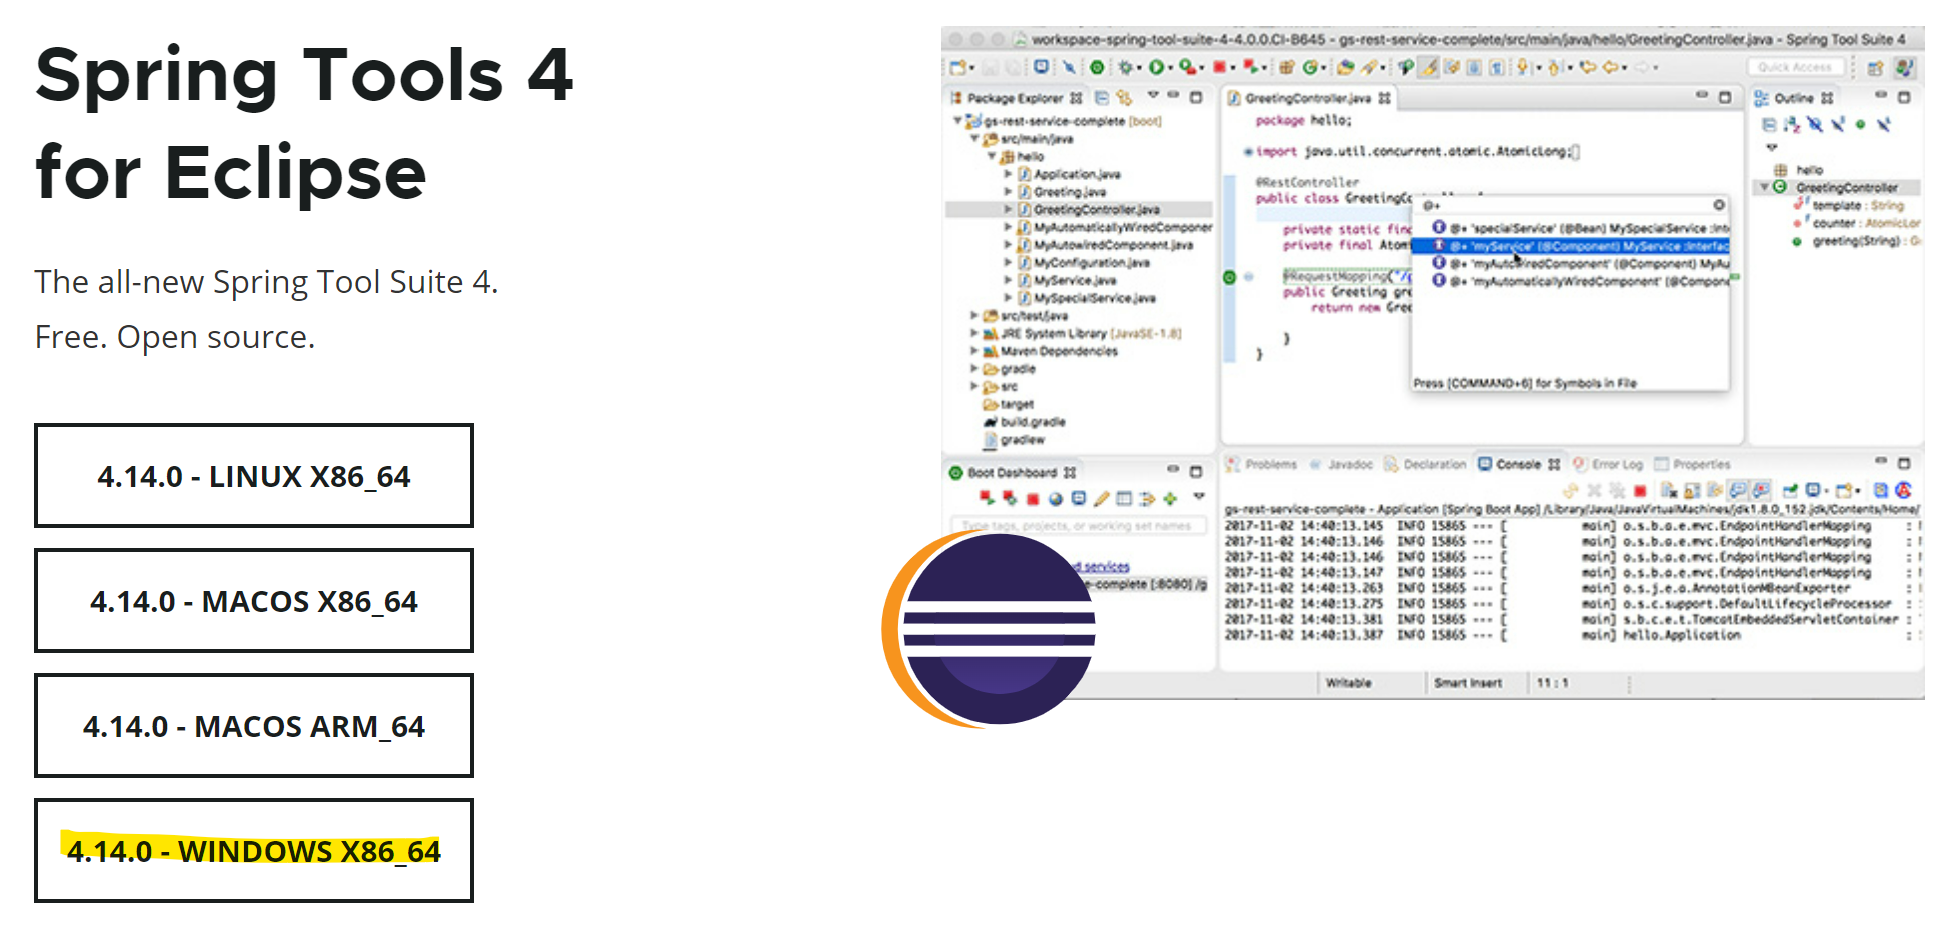Select the Boot Dashboard tab
The height and width of the screenshot is (930, 1948).
coord(1012,472)
